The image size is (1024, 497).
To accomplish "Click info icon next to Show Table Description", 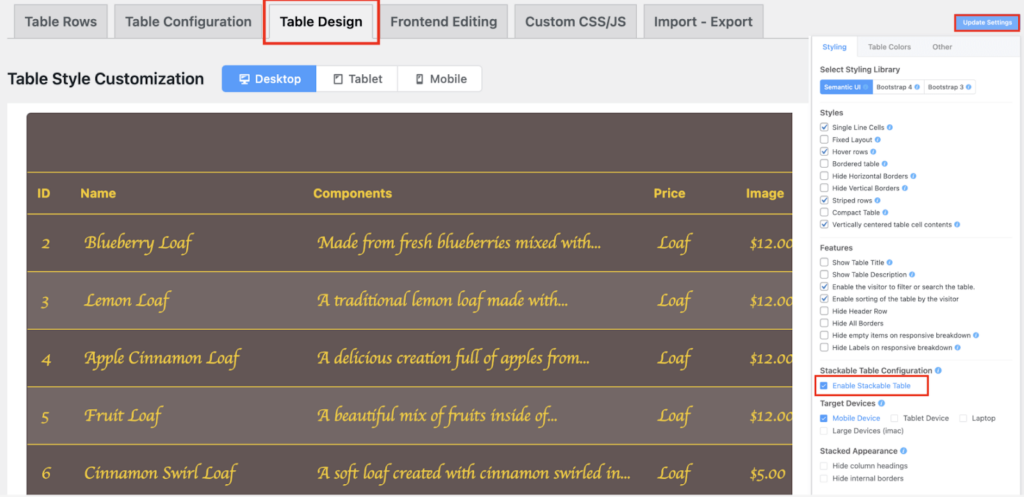I will [x=912, y=275].
